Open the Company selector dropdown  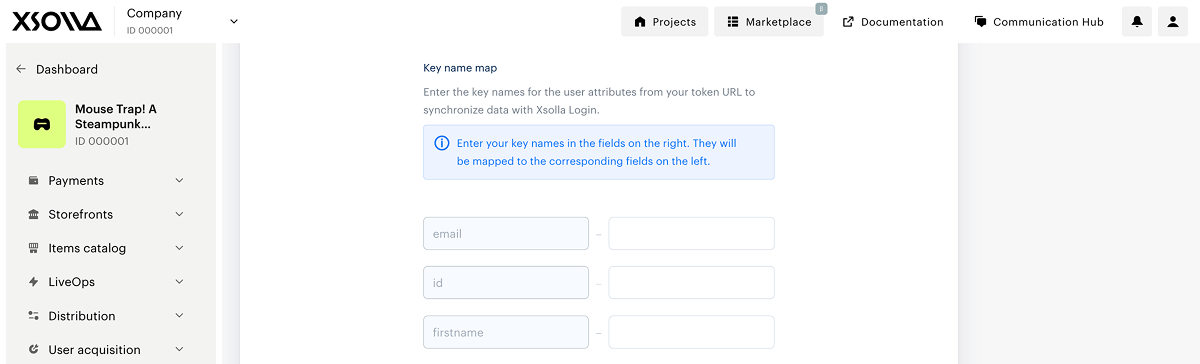(234, 21)
